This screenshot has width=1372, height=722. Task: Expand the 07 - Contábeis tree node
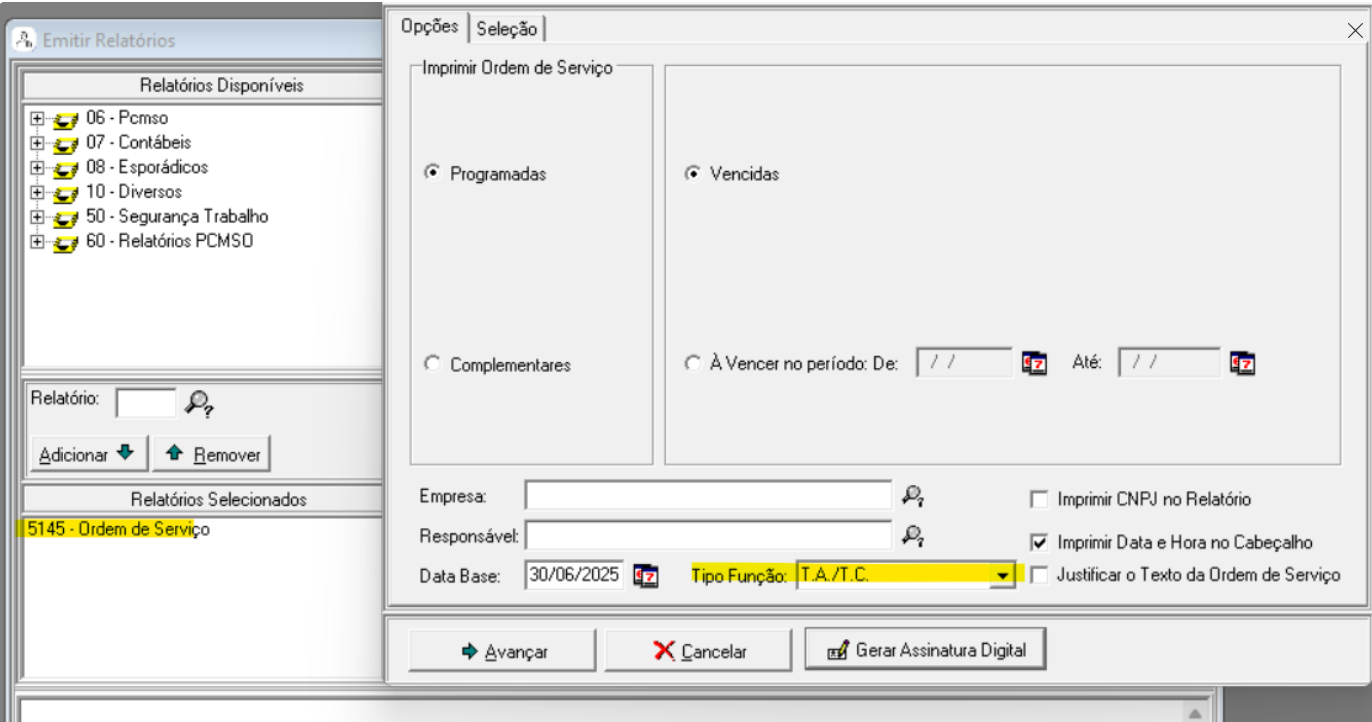pos(38,143)
